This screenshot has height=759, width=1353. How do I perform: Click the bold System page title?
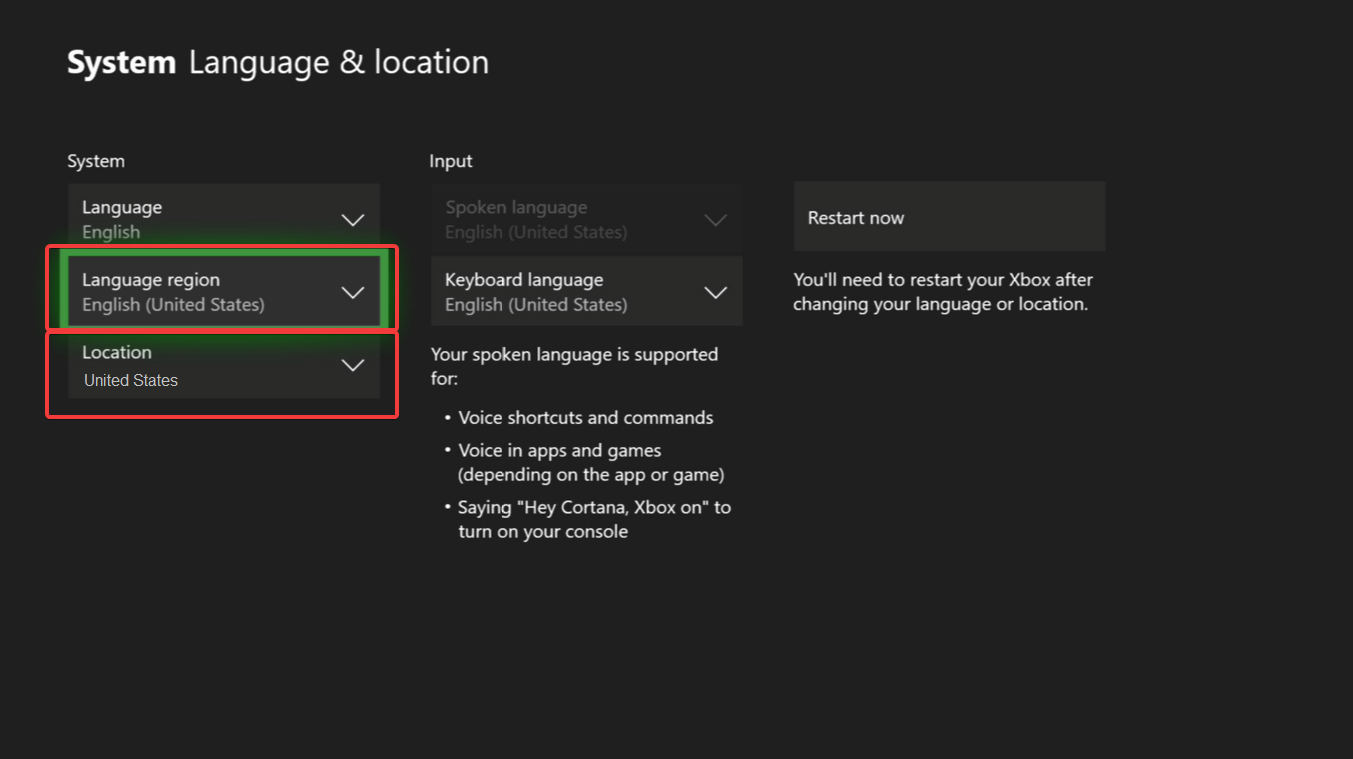point(121,62)
